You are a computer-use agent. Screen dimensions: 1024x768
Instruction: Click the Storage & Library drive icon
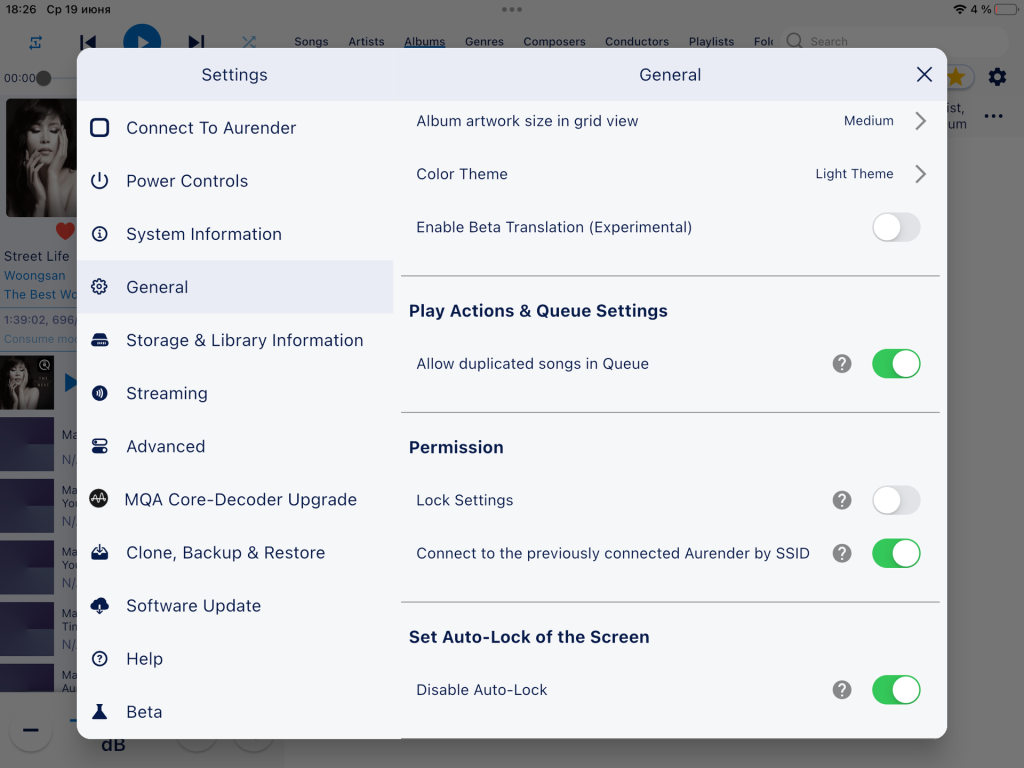point(99,340)
